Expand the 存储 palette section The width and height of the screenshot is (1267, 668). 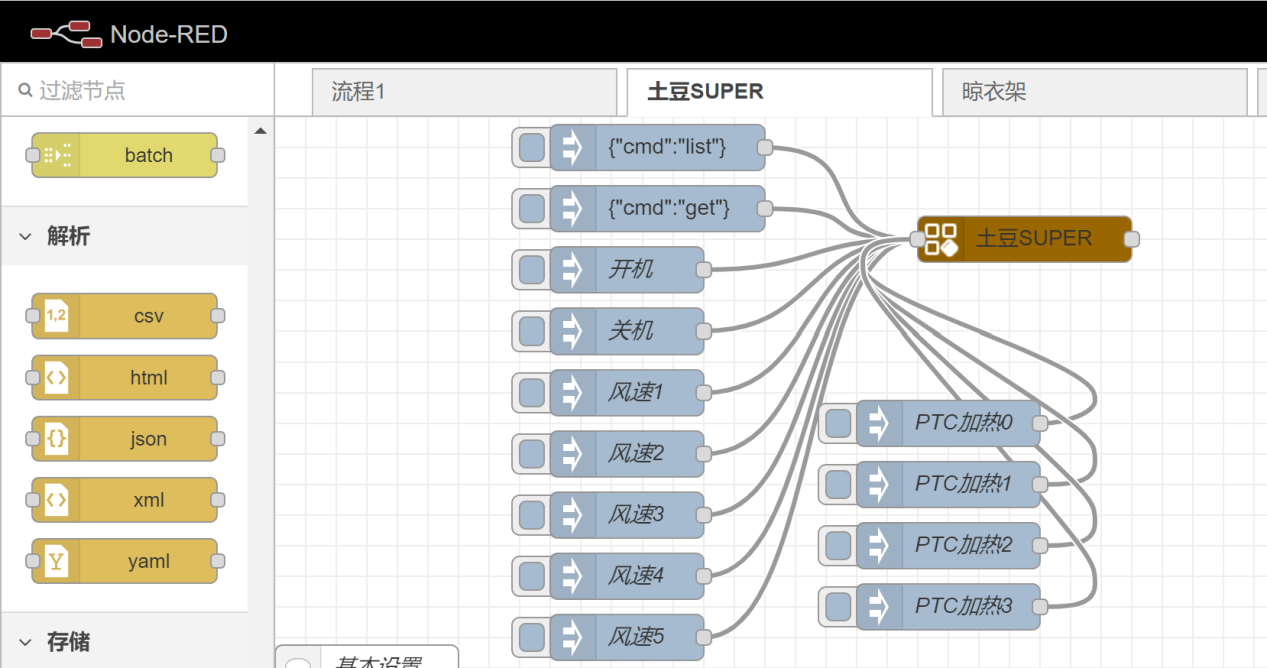(x=26, y=643)
